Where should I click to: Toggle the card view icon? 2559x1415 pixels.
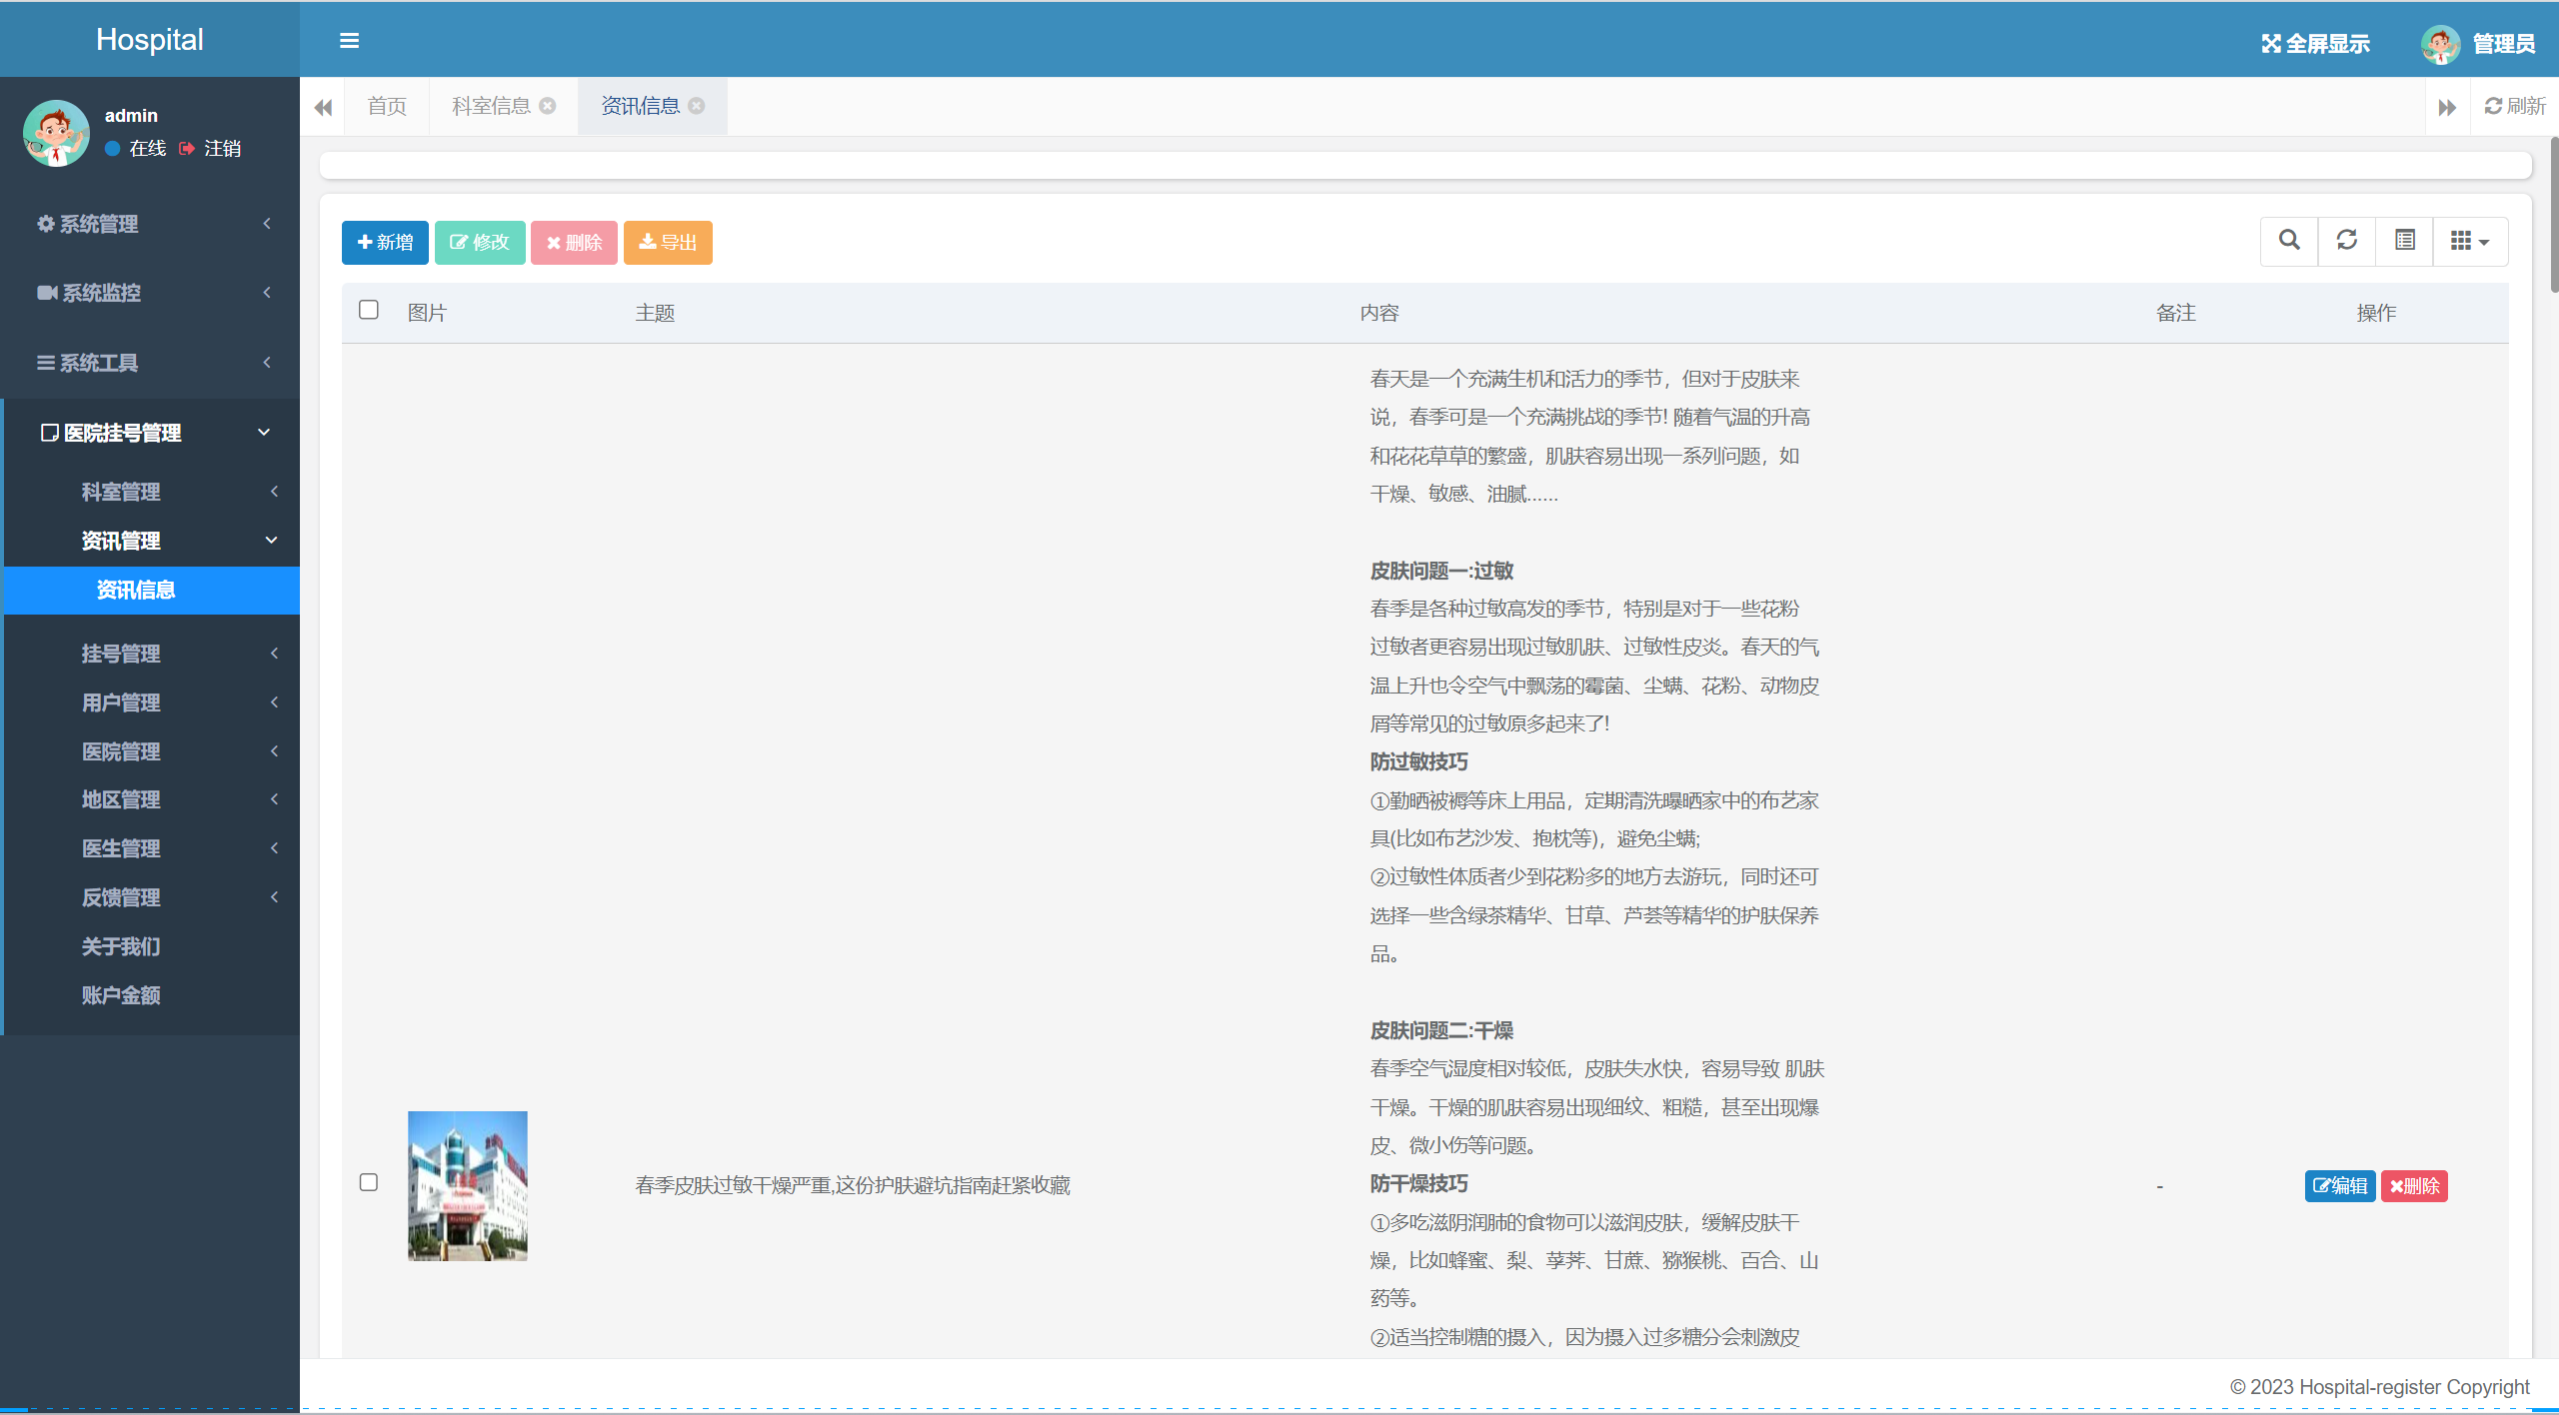(x=2404, y=241)
